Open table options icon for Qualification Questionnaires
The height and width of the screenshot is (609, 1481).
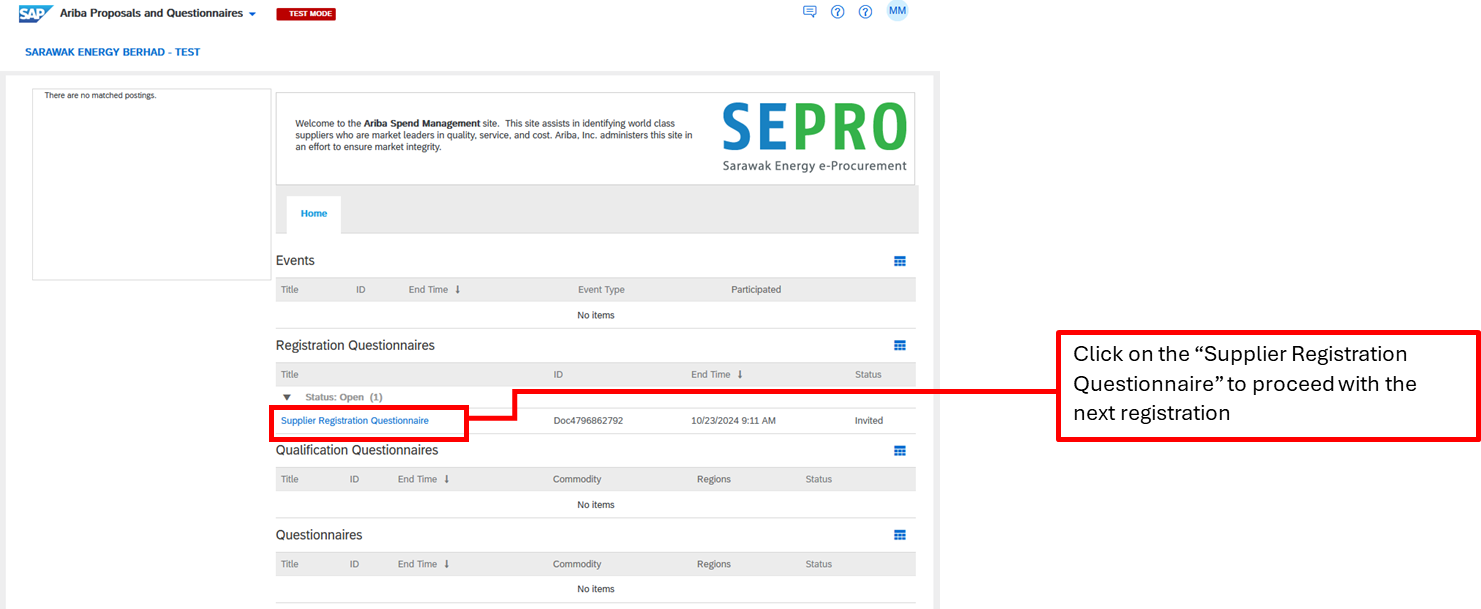tap(900, 451)
